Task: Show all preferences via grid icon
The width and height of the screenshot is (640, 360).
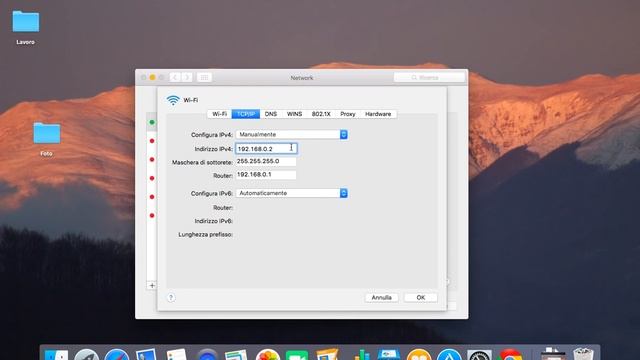Action: coord(204,77)
